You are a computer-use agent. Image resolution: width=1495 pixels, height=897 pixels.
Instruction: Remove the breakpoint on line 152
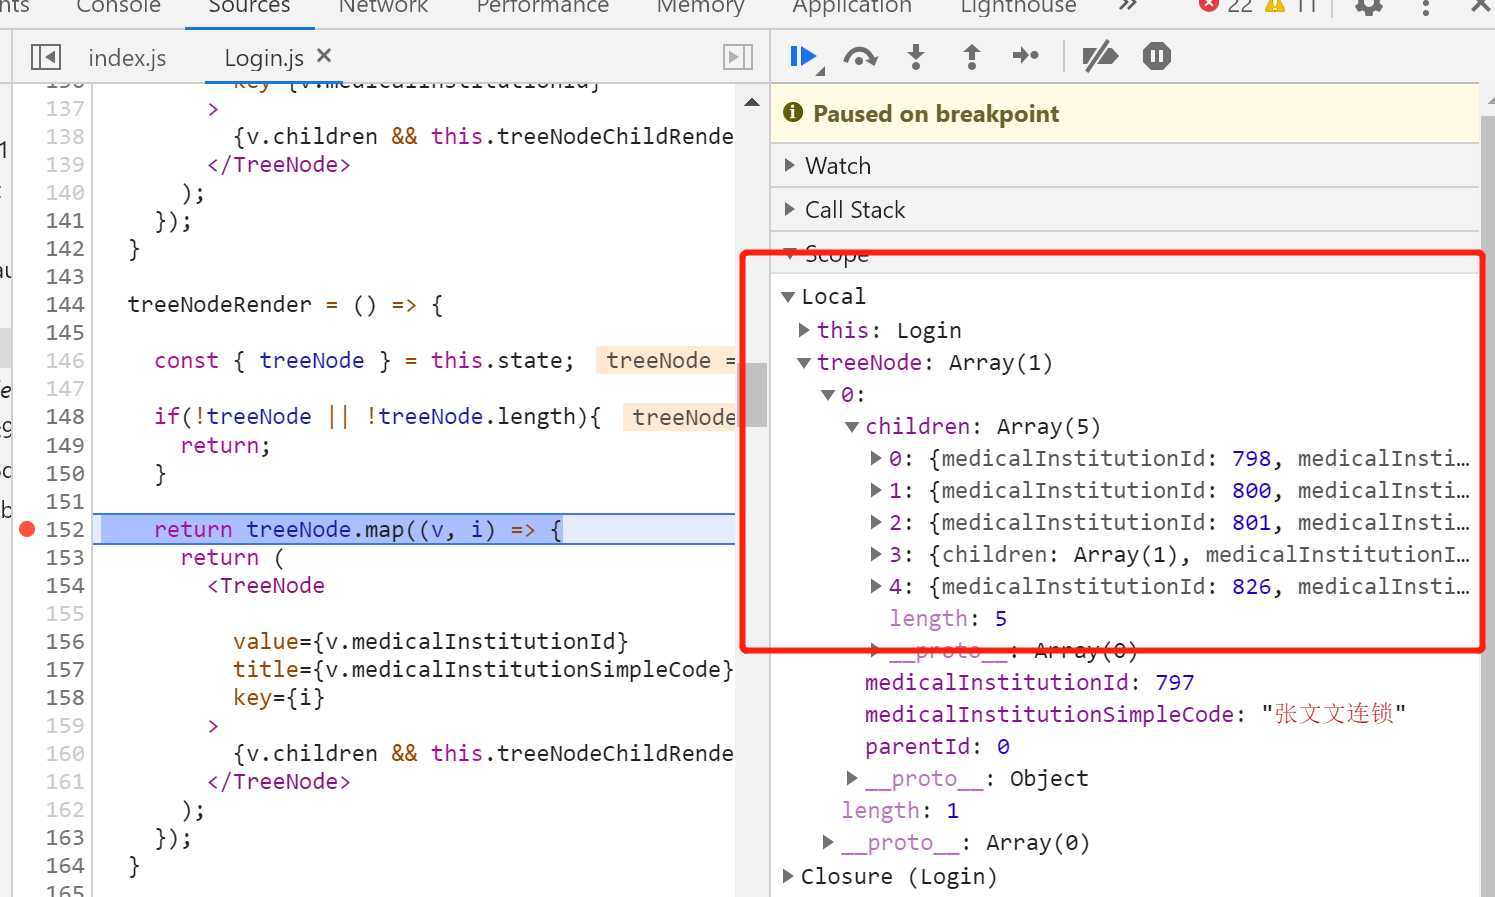(x=27, y=529)
